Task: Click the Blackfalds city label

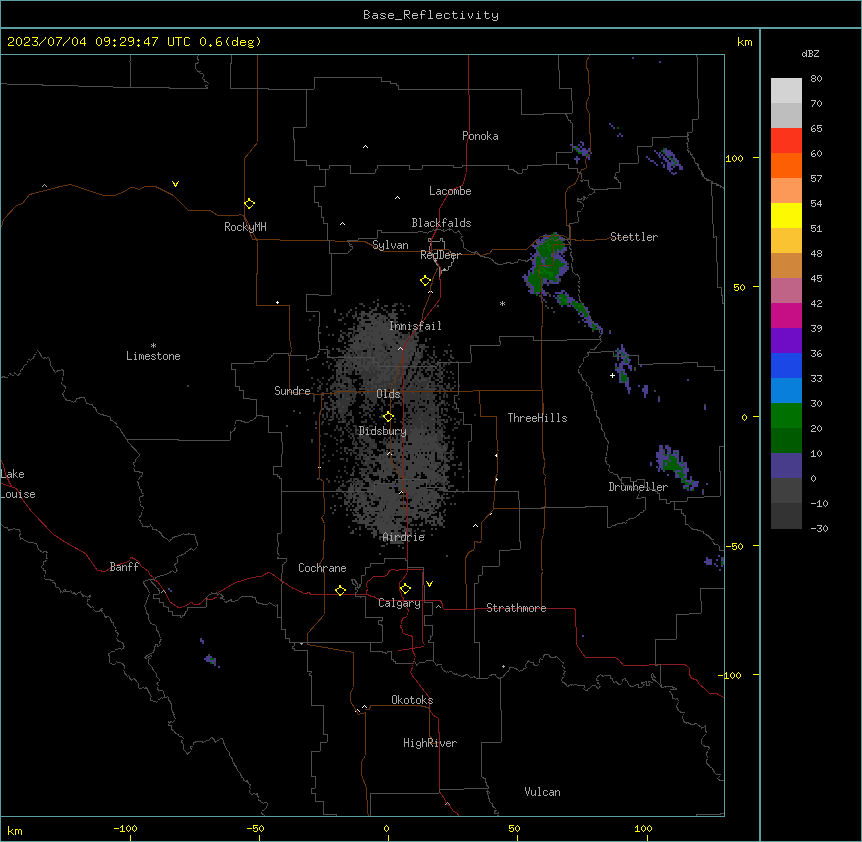Action: point(441,223)
